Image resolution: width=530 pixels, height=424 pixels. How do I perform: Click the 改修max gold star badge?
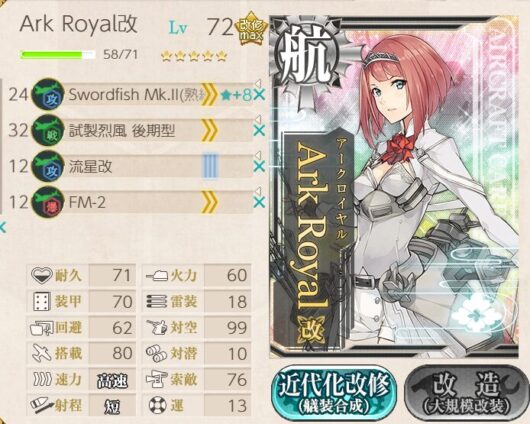(x=251, y=29)
